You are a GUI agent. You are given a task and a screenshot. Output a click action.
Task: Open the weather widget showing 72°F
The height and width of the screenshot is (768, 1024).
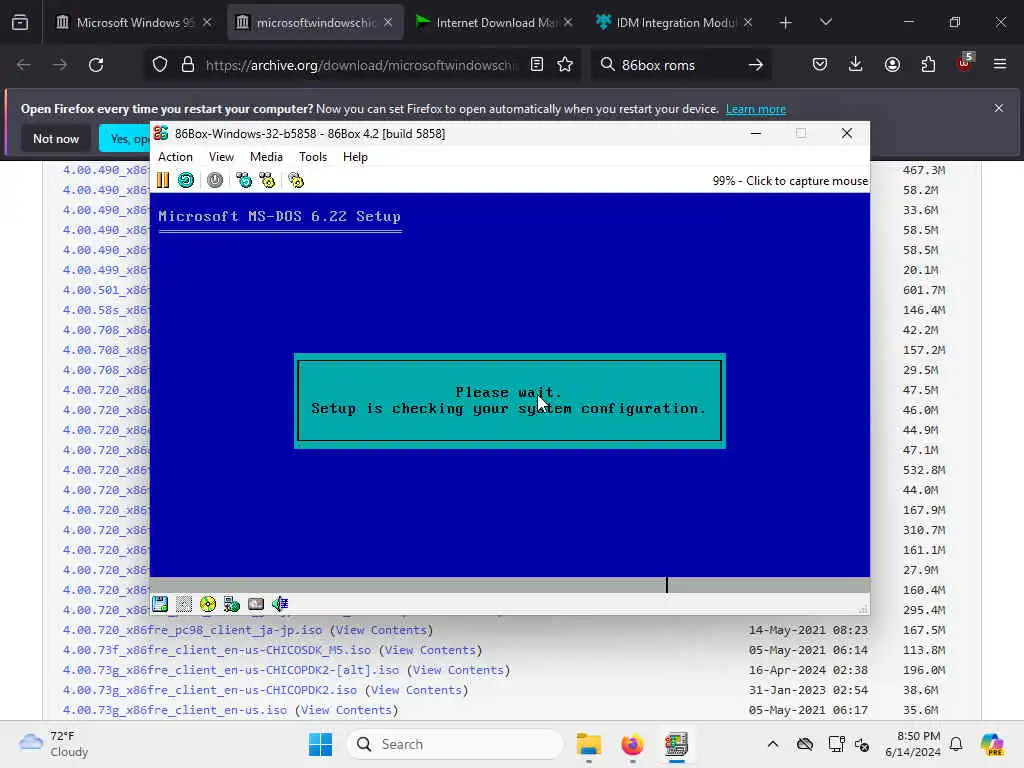(x=54, y=744)
